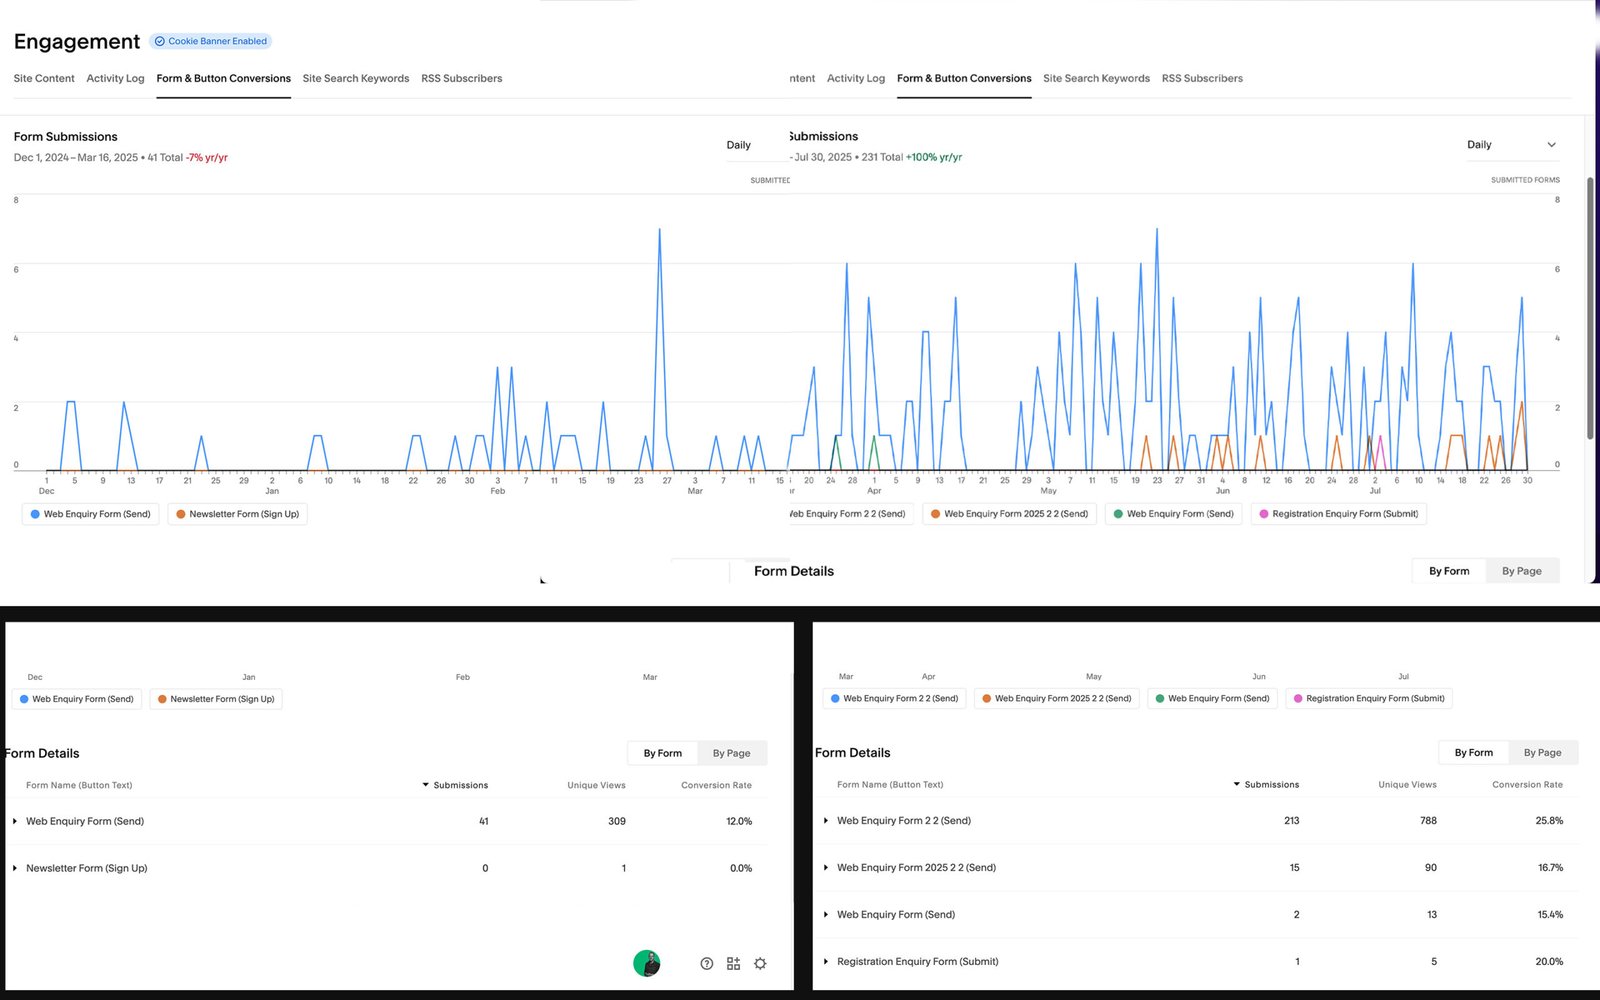Click the -7% yr/yr change text
This screenshot has width=1600, height=1000.
click(207, 157)
